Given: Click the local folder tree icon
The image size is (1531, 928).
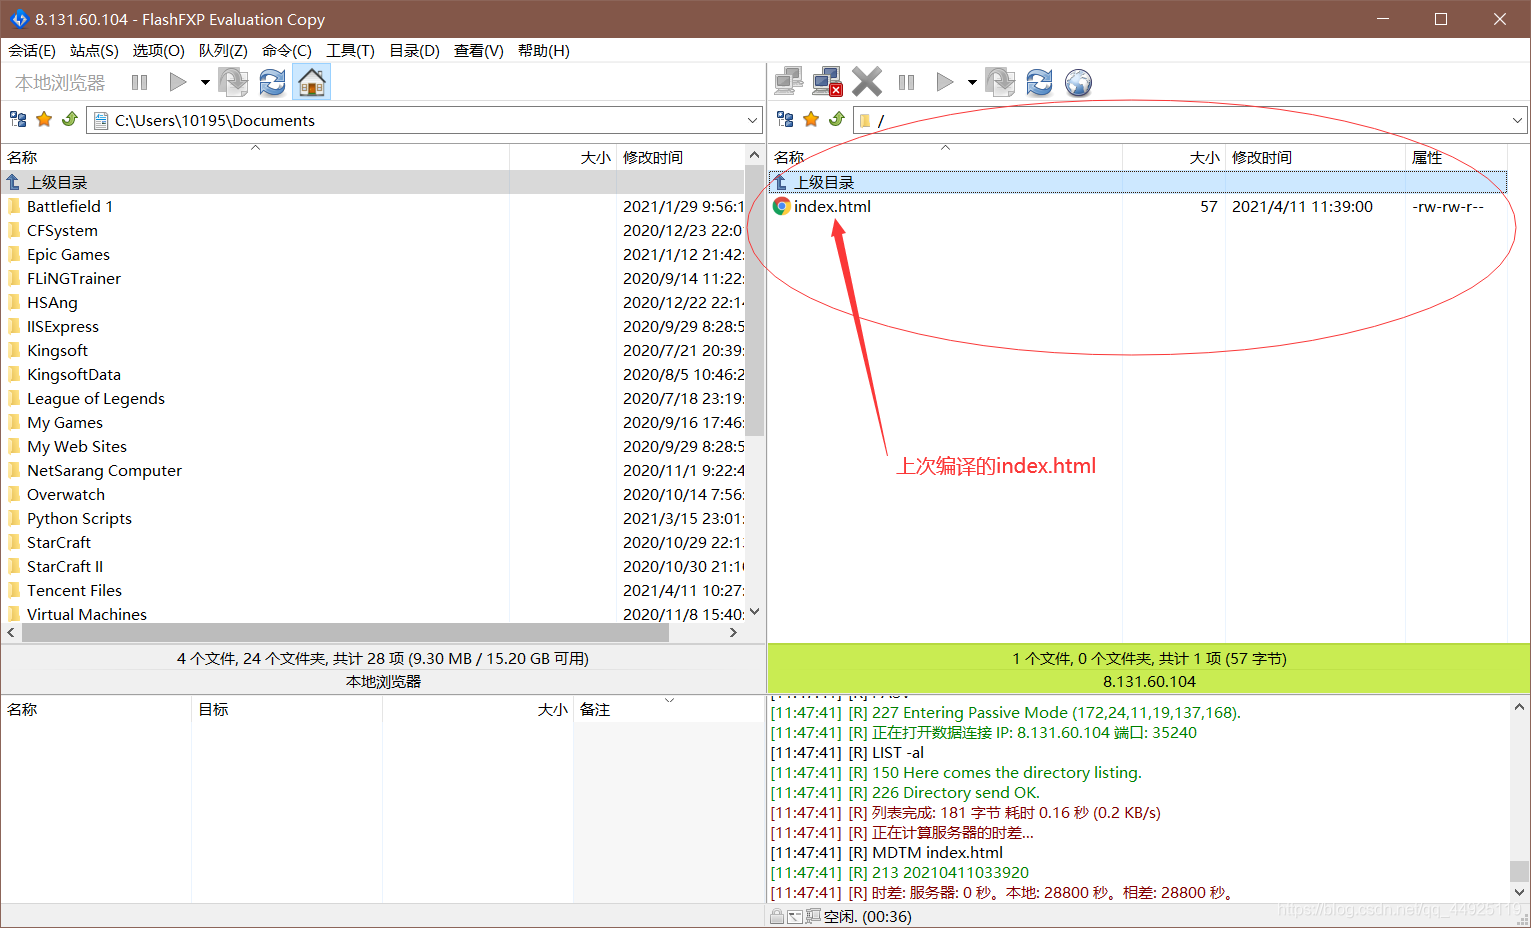Looking at the screenshot, I should tap(18, 120).
